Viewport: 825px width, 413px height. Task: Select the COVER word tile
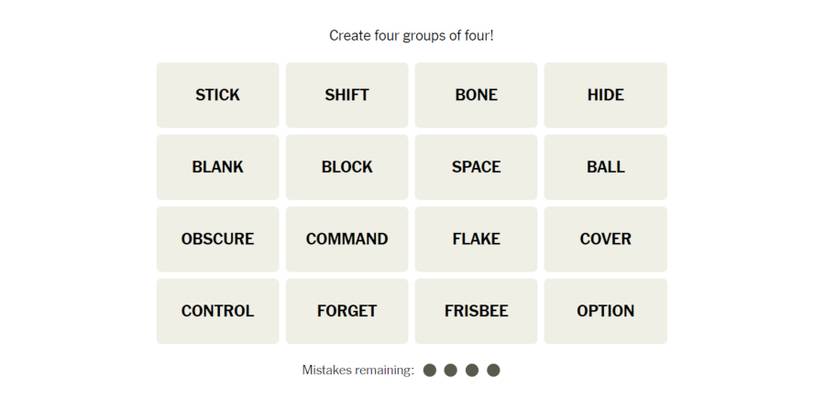[x=605, y=239]
